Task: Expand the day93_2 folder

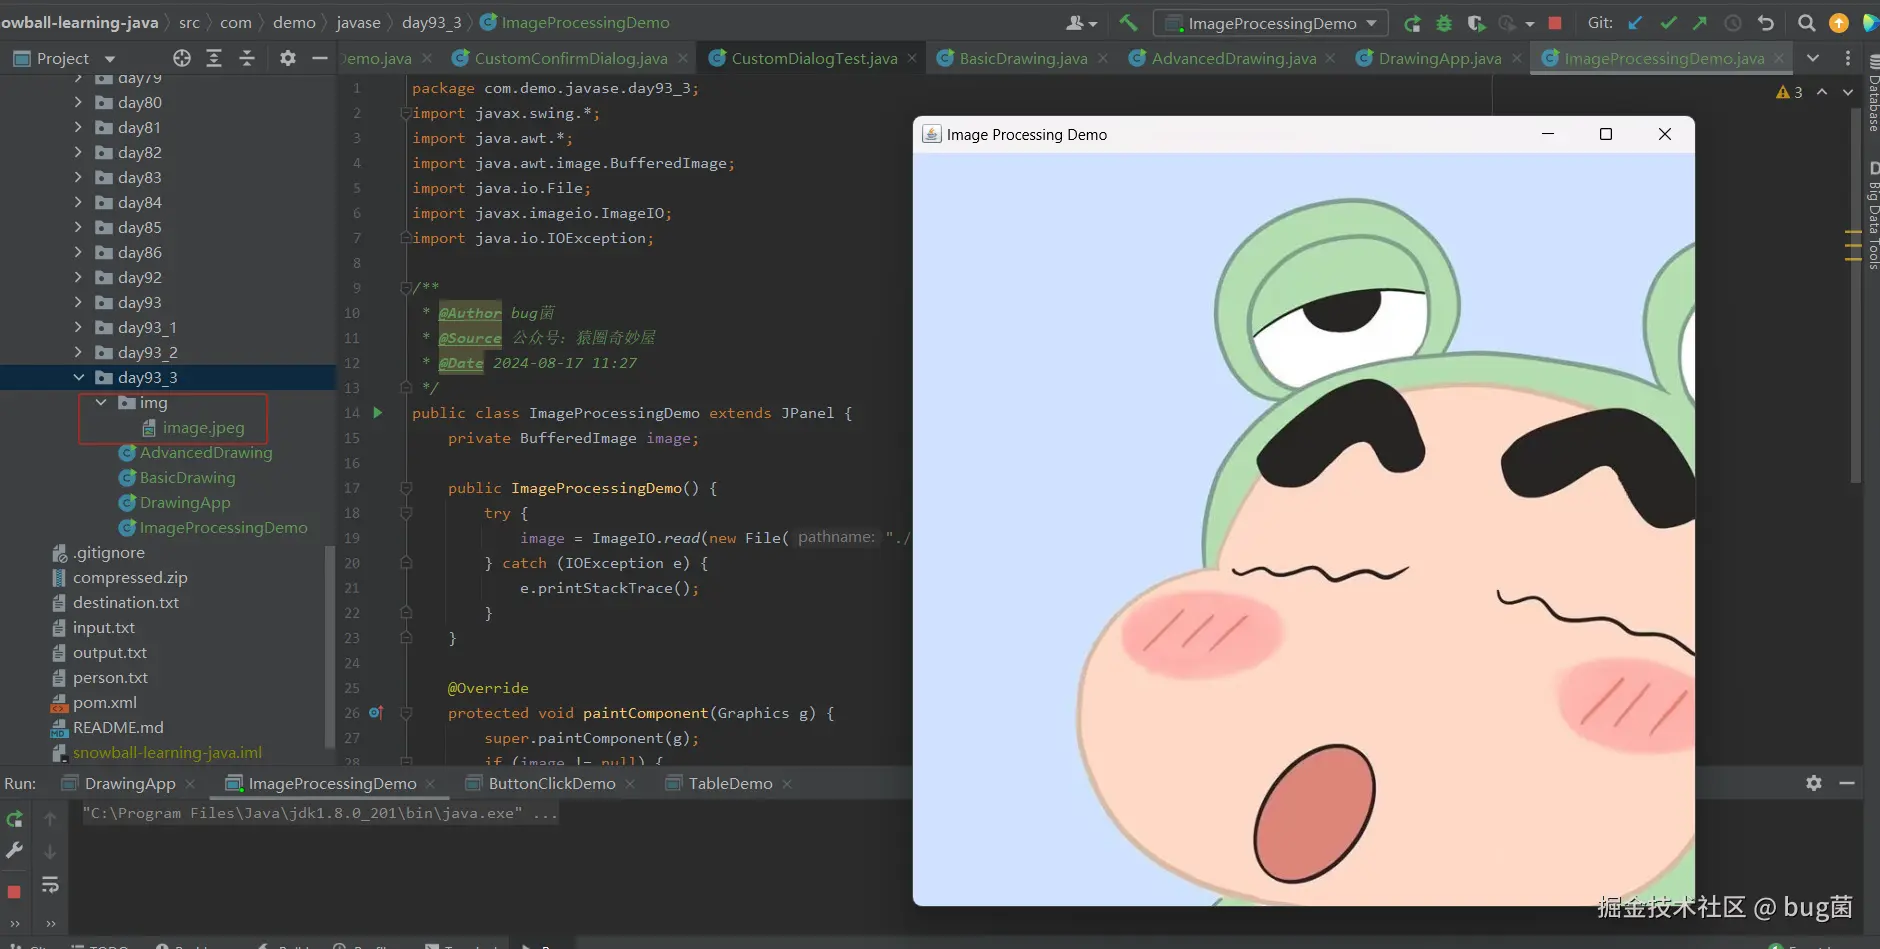Action: coord(79,352)
